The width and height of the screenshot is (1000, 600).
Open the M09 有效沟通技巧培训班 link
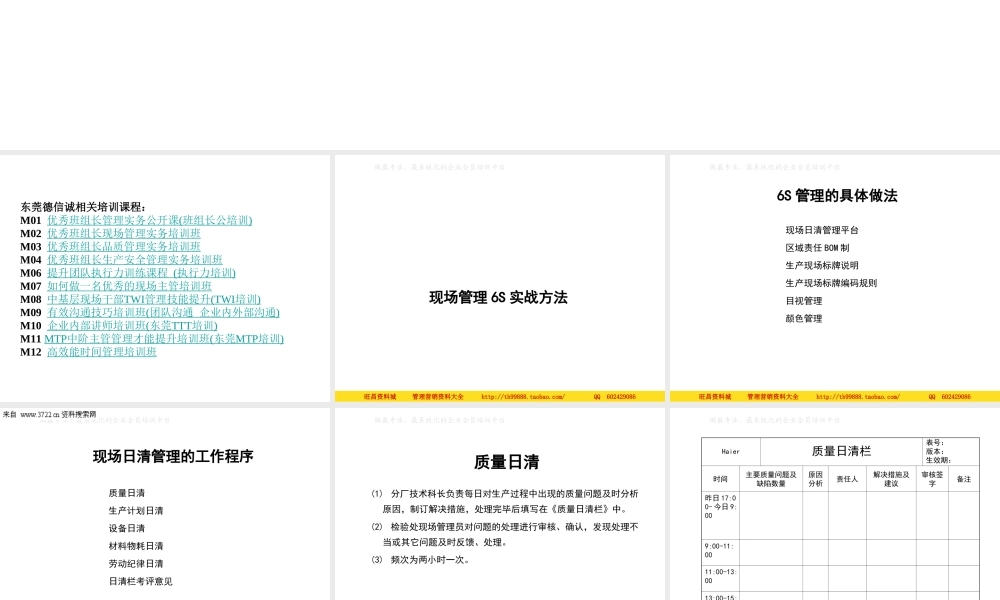(164, 313)
